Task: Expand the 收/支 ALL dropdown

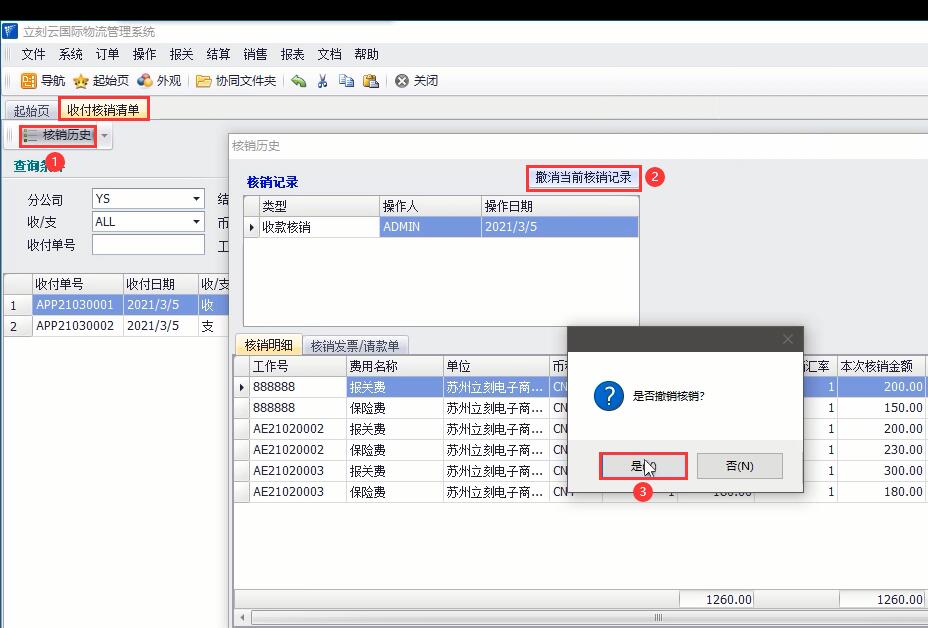Action: [196, 222]
